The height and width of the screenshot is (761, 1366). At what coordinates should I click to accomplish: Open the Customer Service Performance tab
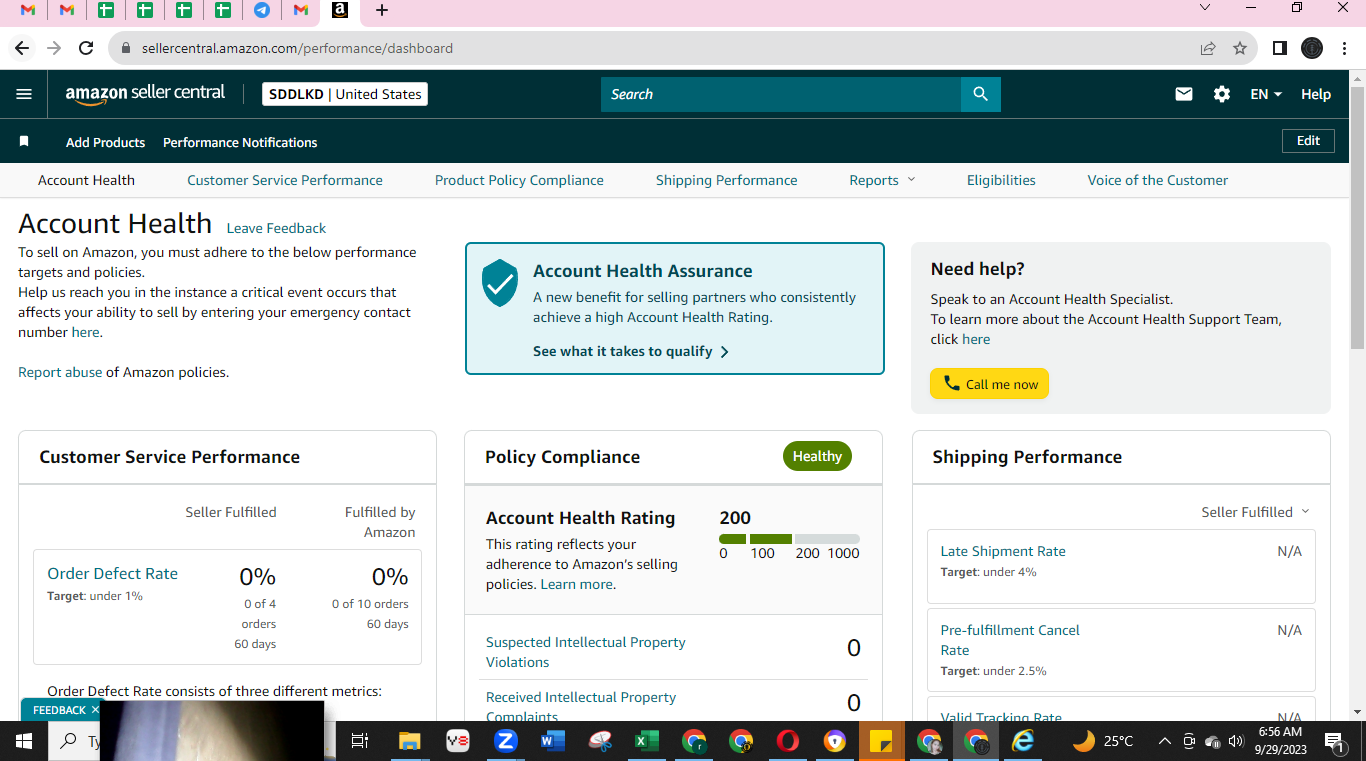(x=285, y=180)
